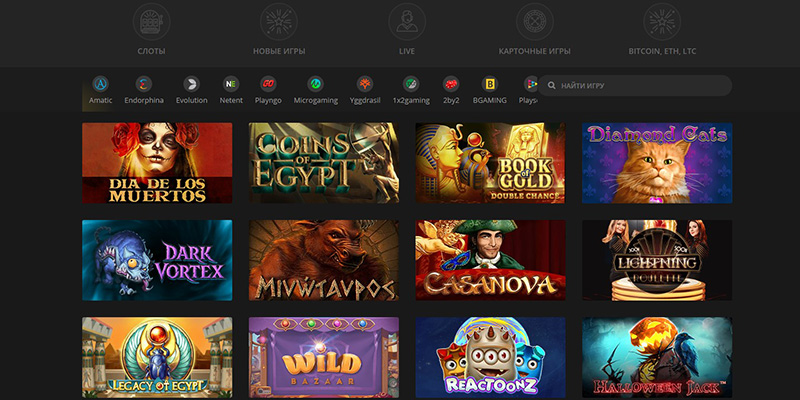This screenshot has width=800, height=400.
Task: Filter by Netent provider icon
Action: tap(231, 84)
